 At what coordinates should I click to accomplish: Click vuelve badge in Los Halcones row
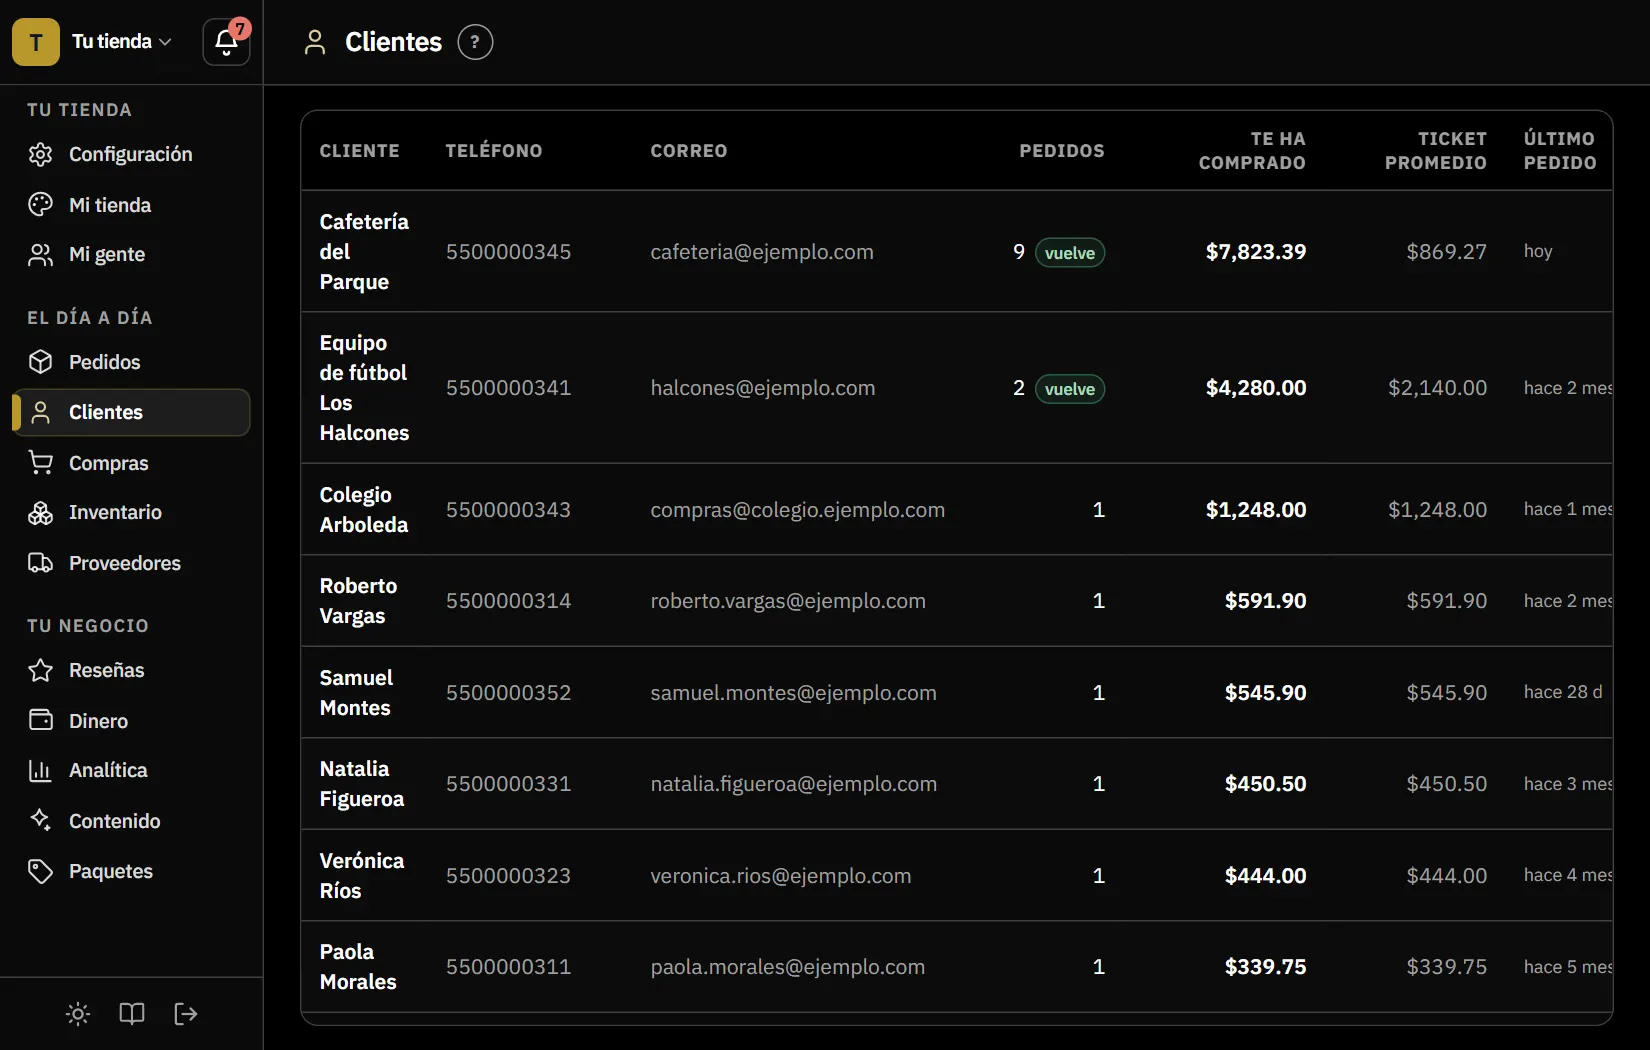pos(1070,389)
